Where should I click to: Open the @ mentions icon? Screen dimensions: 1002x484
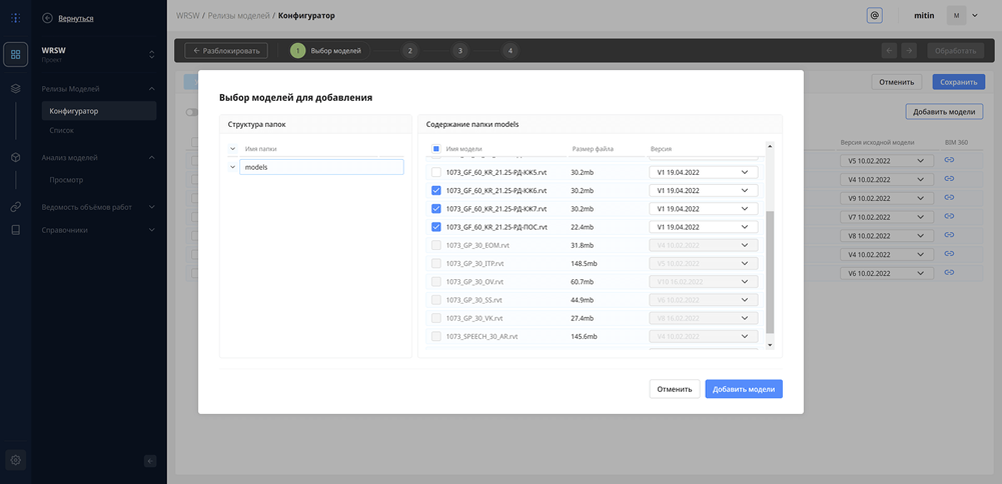tap(874, 15)
